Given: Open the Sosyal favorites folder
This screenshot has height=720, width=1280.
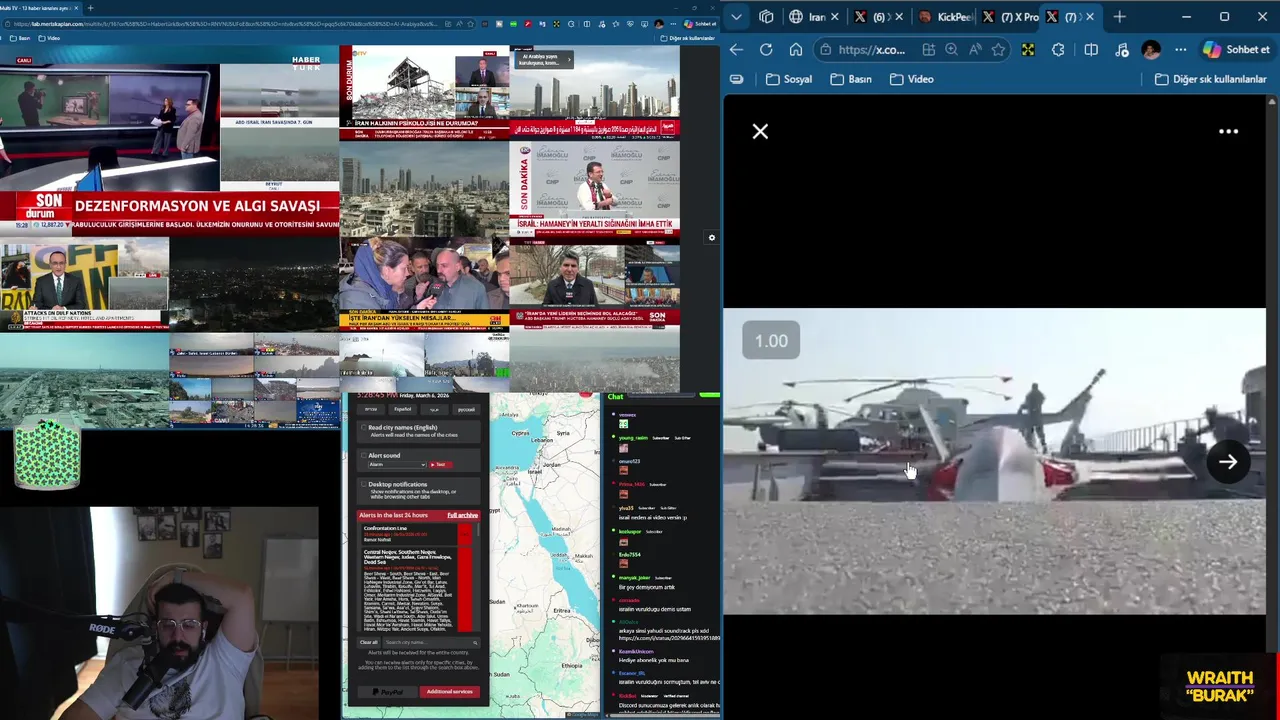Looking at the screenshot, I should coord(789,79).
